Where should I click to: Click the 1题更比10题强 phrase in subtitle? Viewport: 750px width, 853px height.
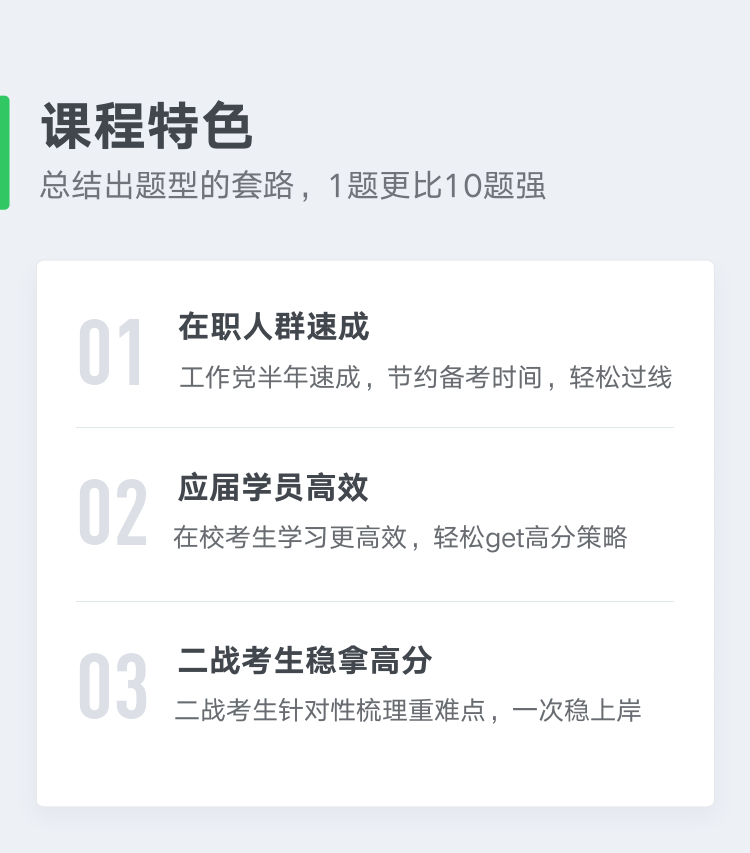436,185
